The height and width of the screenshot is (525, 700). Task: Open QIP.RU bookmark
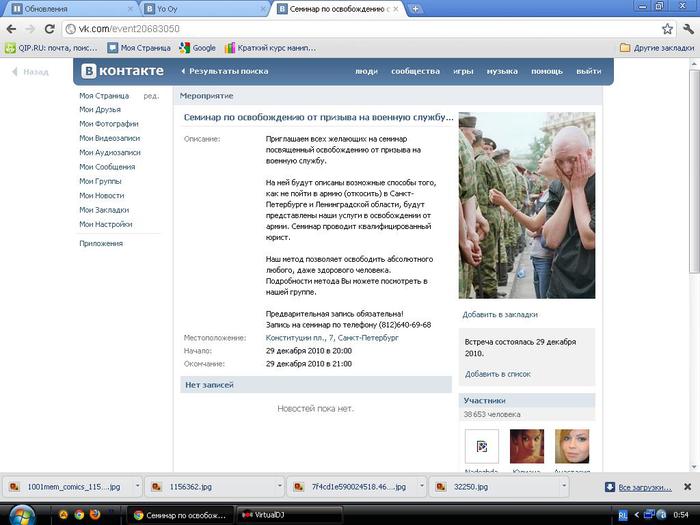point(51,48)
